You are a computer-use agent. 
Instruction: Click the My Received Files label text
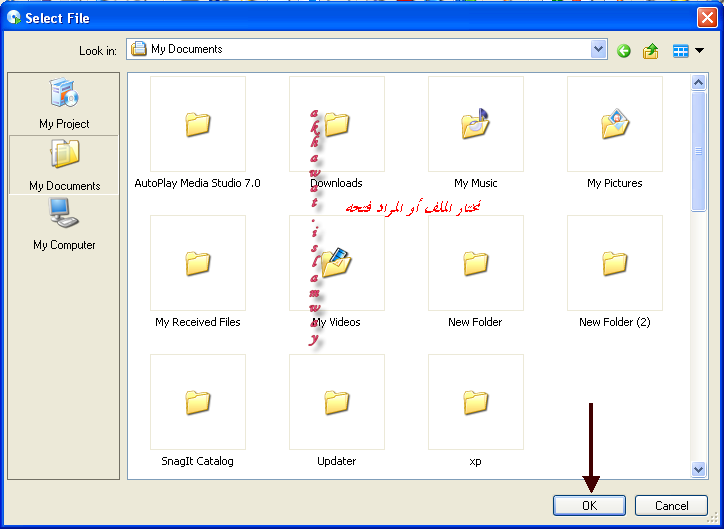pos(198,322)
